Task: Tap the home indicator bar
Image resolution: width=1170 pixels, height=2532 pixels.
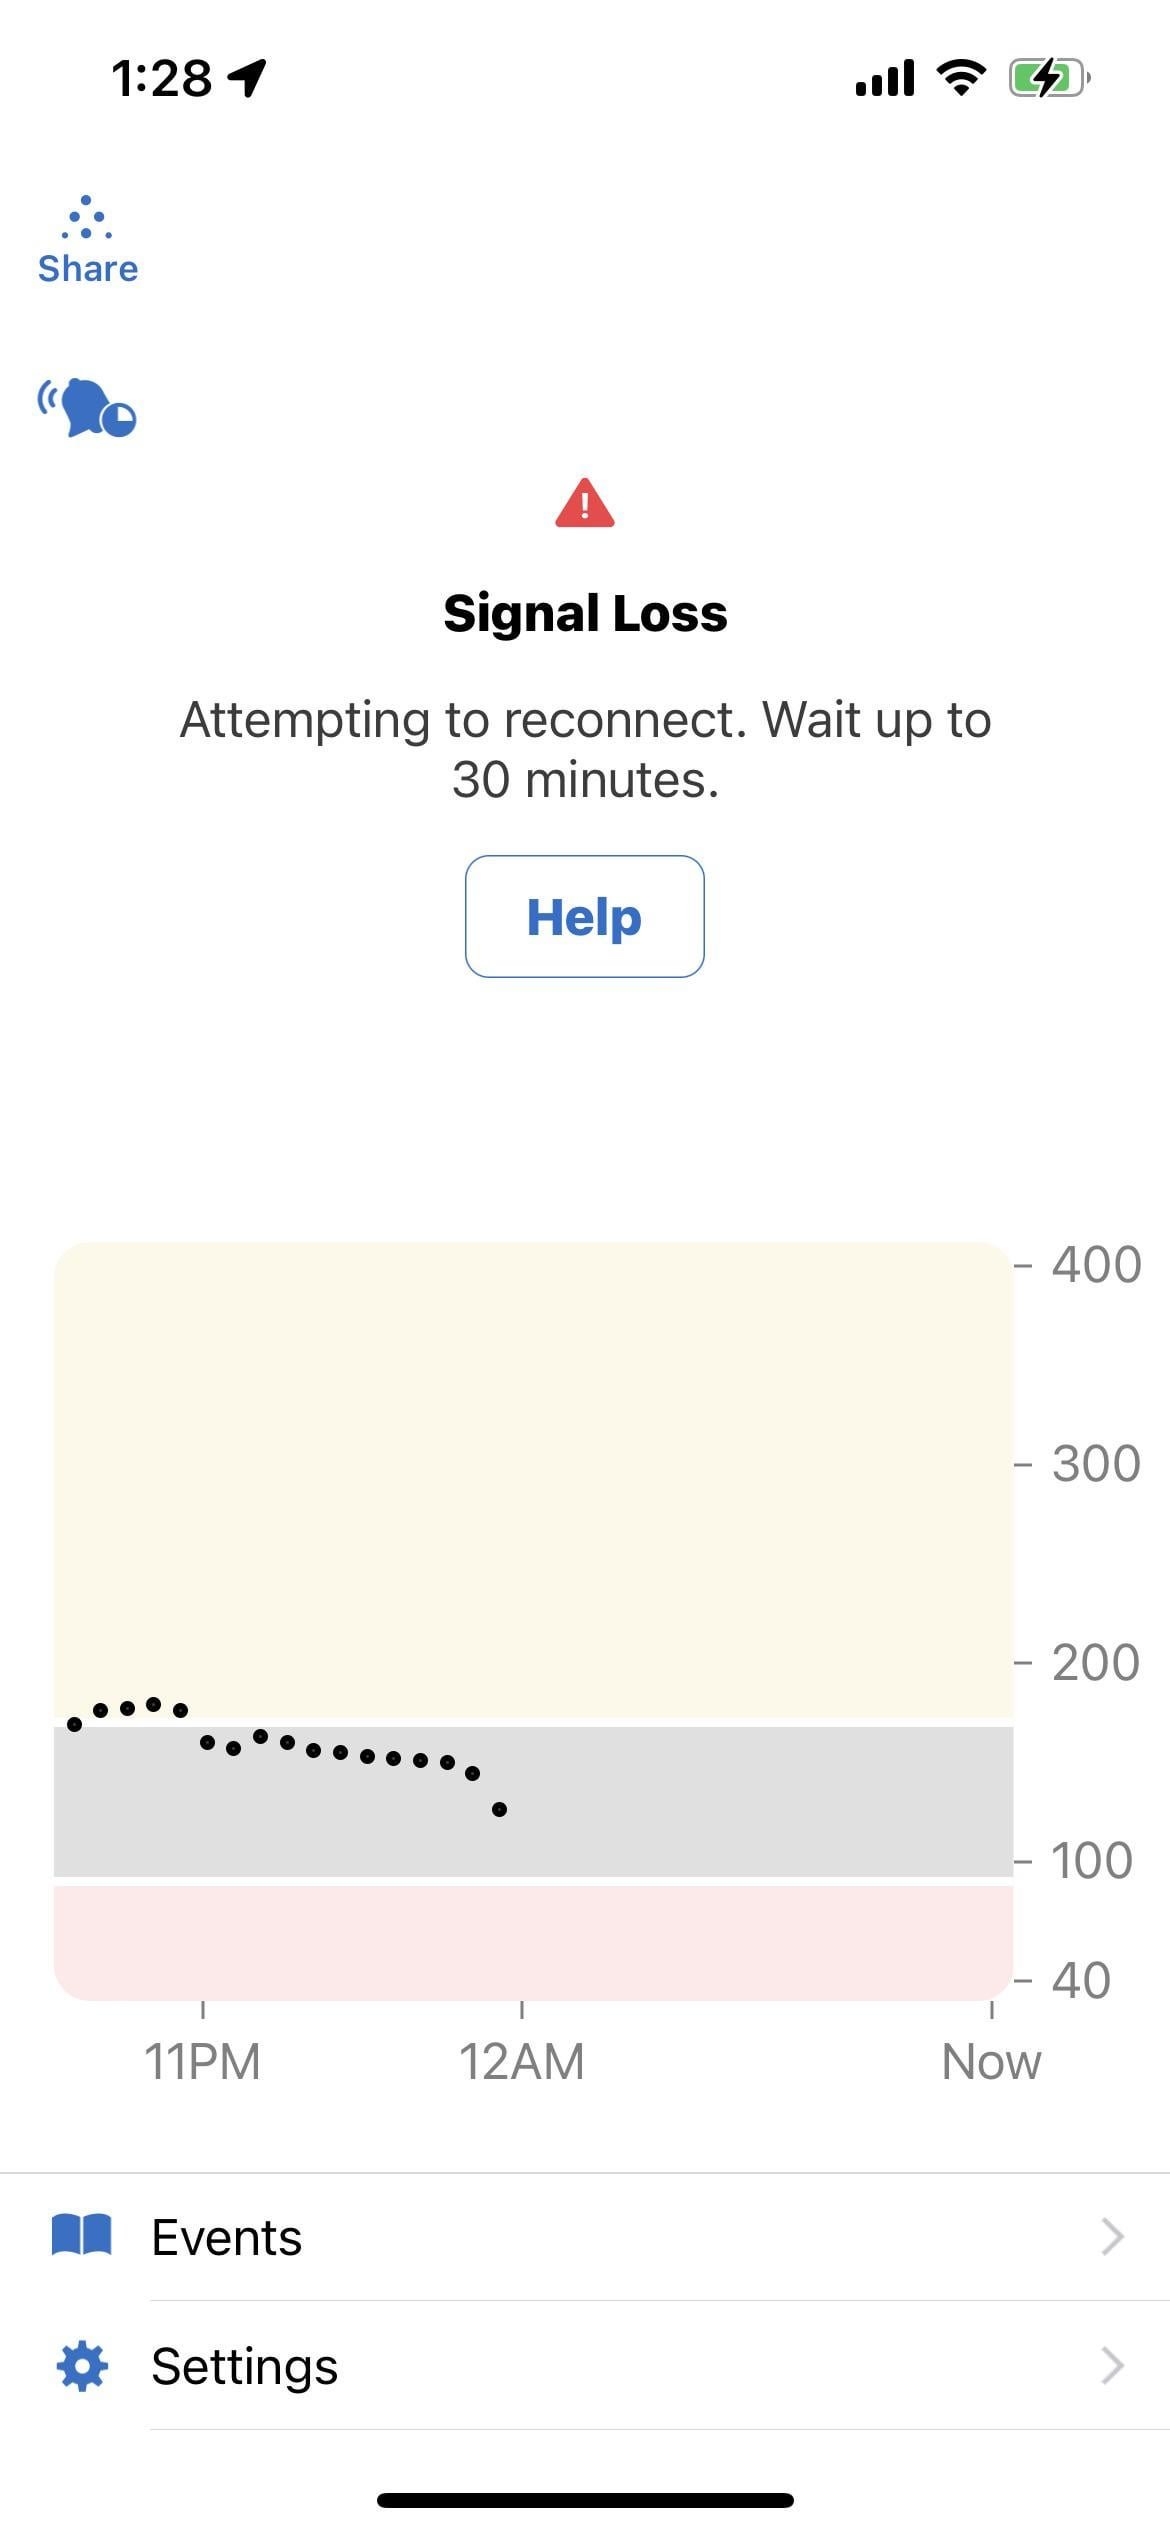Action: pos(585,2500)
